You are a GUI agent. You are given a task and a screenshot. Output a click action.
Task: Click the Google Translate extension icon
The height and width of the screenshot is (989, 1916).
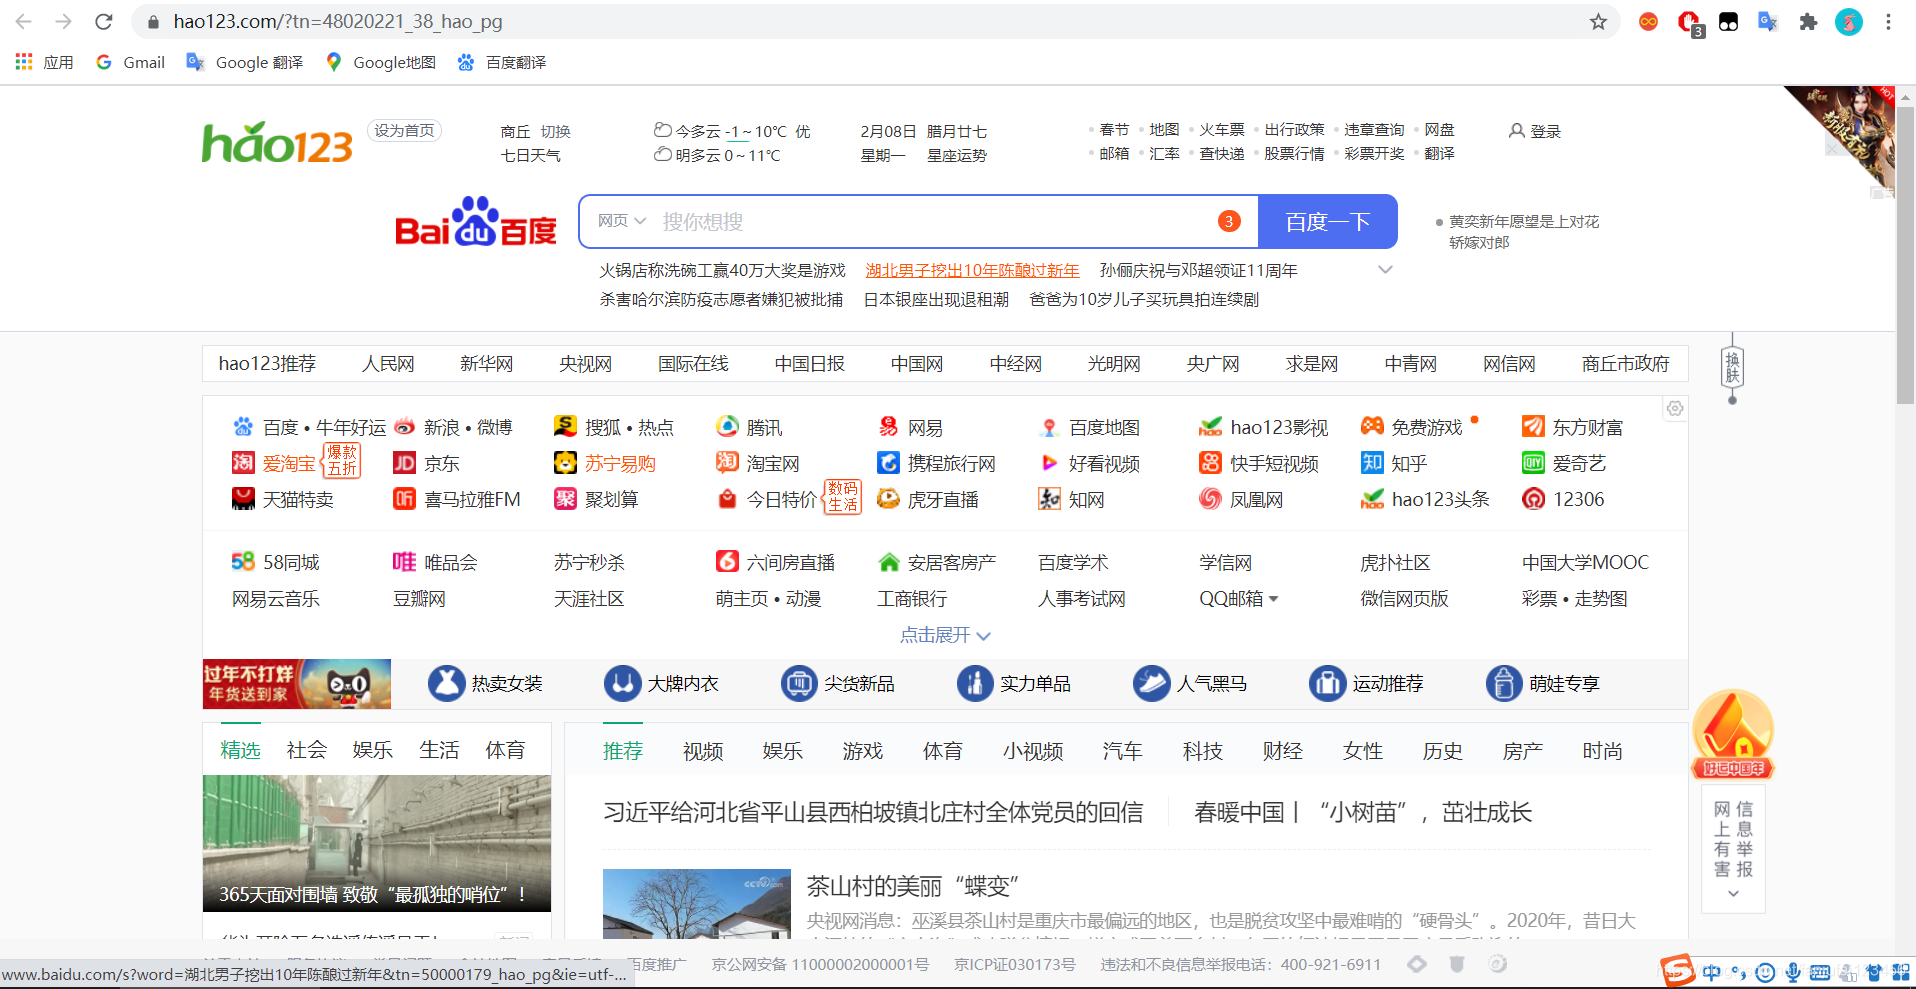click(x=1768, y=21)
